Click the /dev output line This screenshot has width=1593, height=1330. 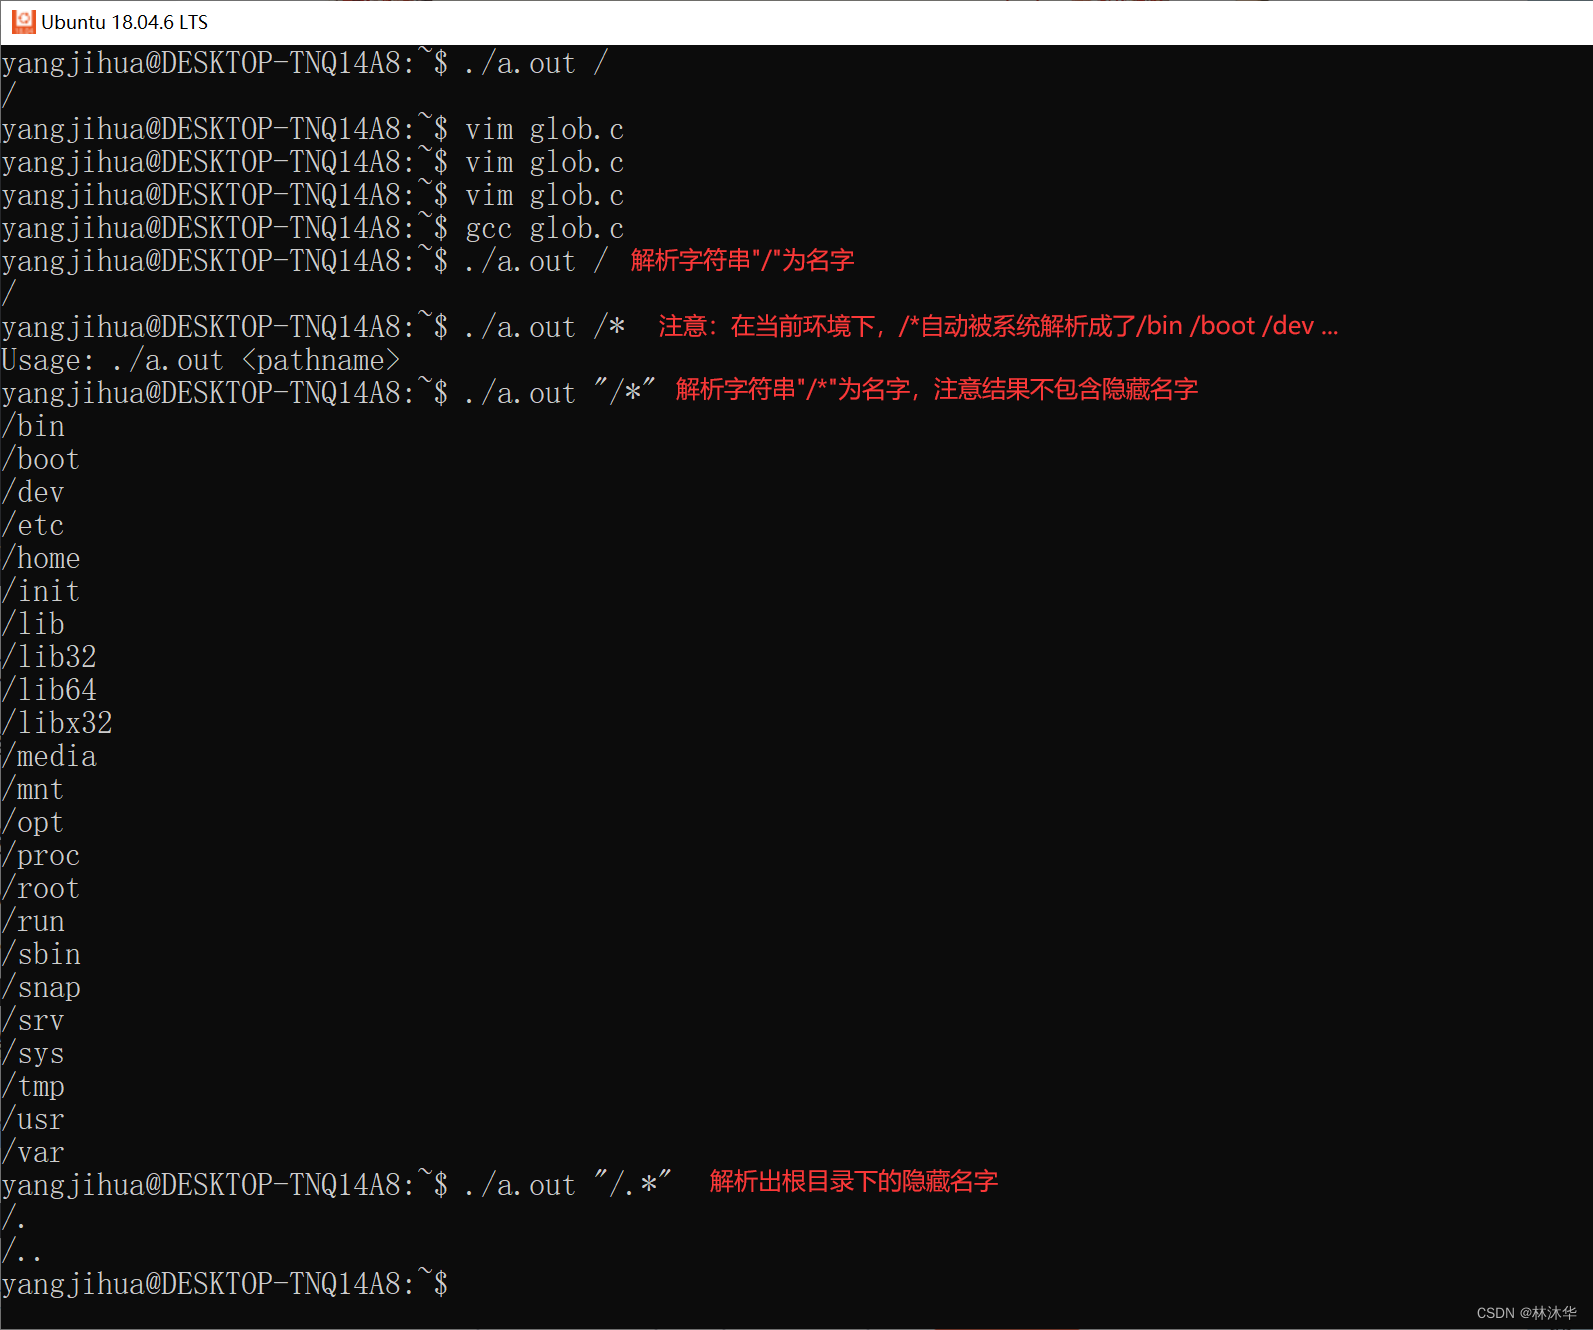tap(33, 493)
